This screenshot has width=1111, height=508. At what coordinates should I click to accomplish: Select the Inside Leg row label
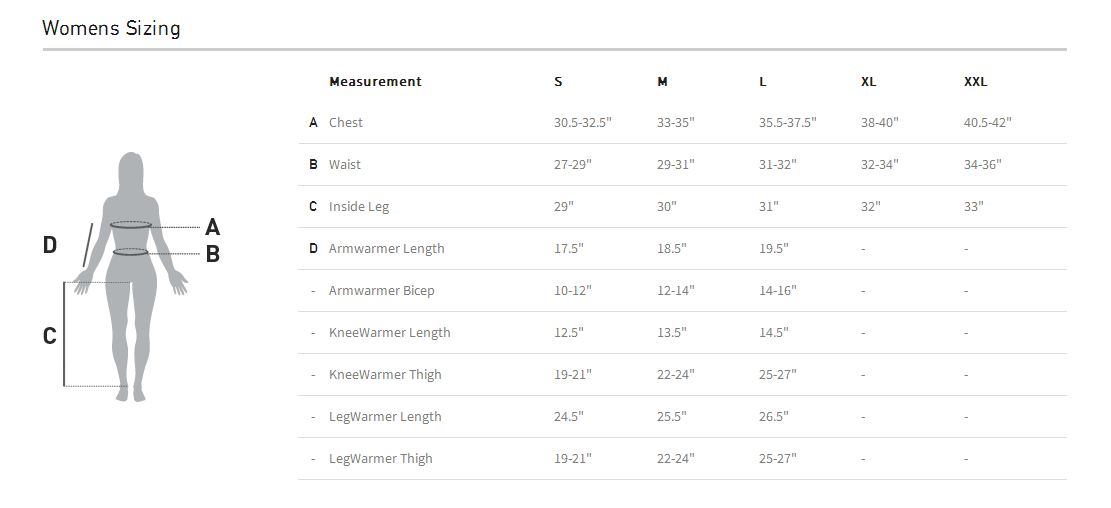pyautogui.click(x=359, y=207)
